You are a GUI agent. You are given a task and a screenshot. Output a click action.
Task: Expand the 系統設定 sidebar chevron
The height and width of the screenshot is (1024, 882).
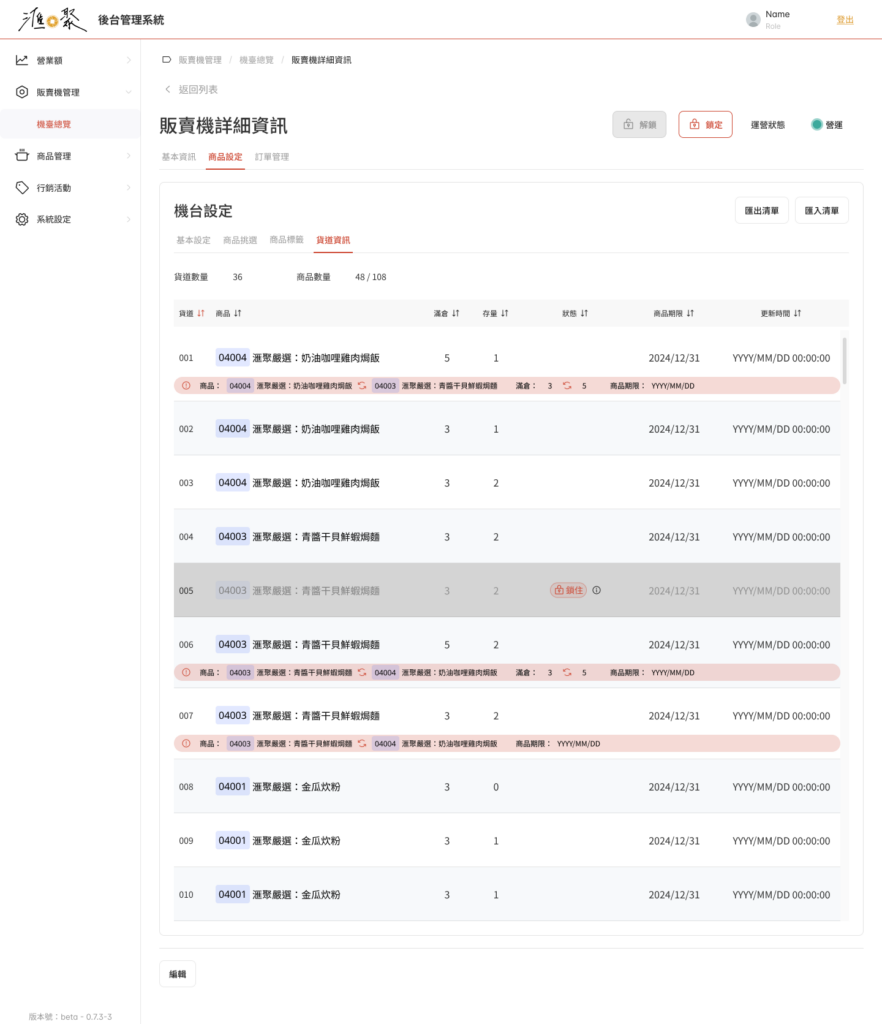[x=128, y=219]
